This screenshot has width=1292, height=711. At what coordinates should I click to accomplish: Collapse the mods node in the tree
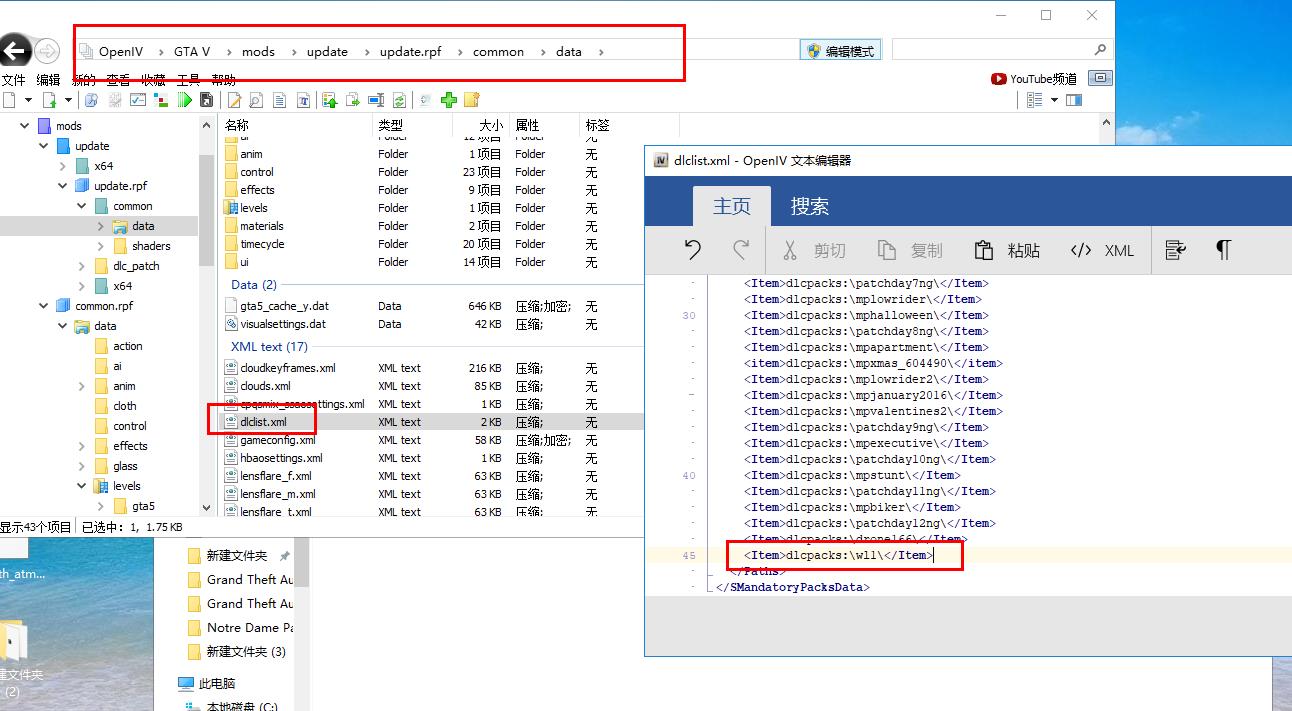point(24,126)
